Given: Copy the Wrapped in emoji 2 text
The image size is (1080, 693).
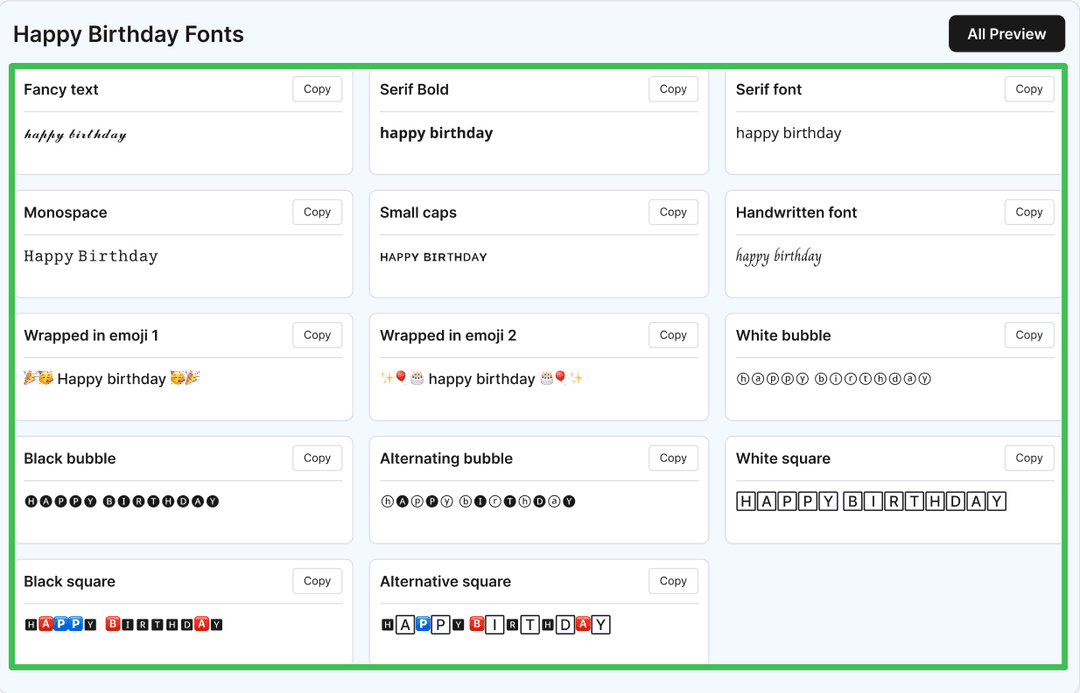Looking at the screenshot, I should 673,335.
